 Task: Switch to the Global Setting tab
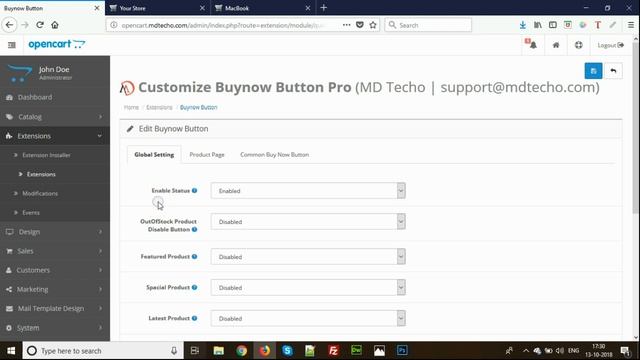(154, 155)
